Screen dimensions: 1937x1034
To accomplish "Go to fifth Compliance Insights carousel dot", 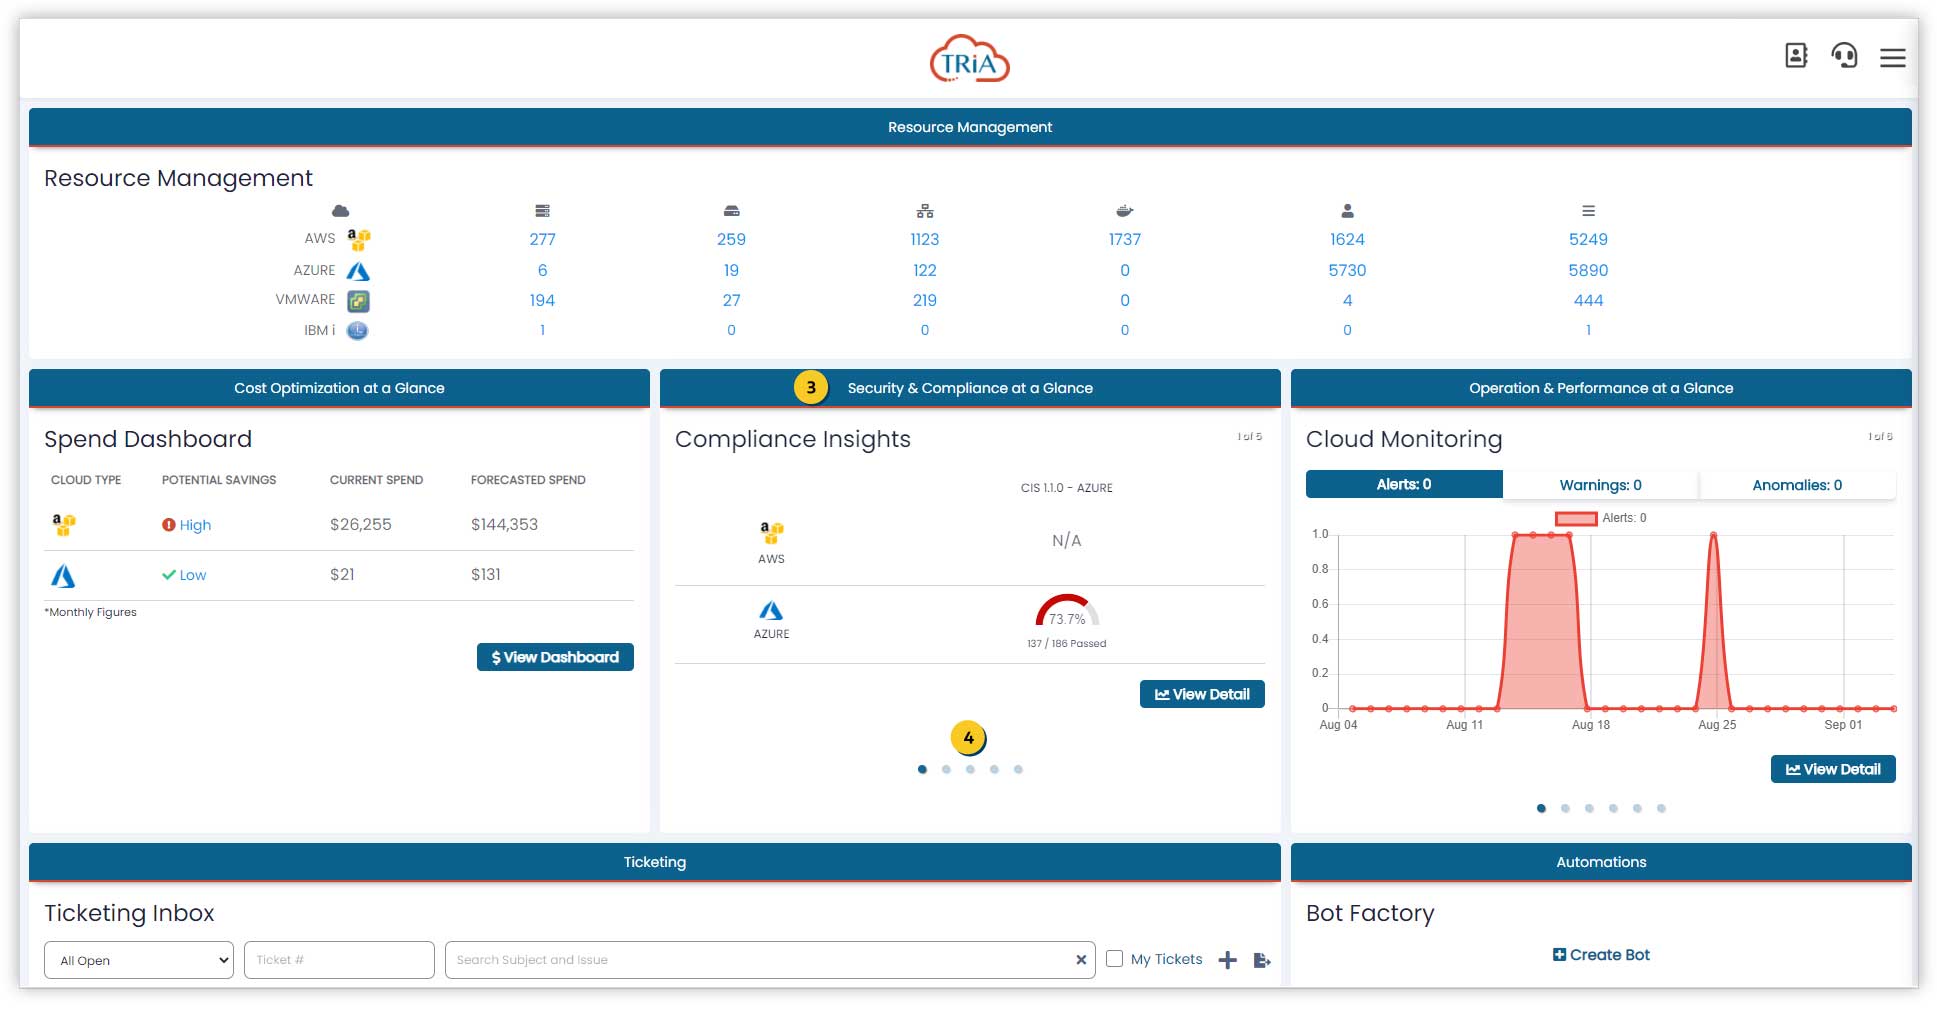I will tap(1018, 769).
